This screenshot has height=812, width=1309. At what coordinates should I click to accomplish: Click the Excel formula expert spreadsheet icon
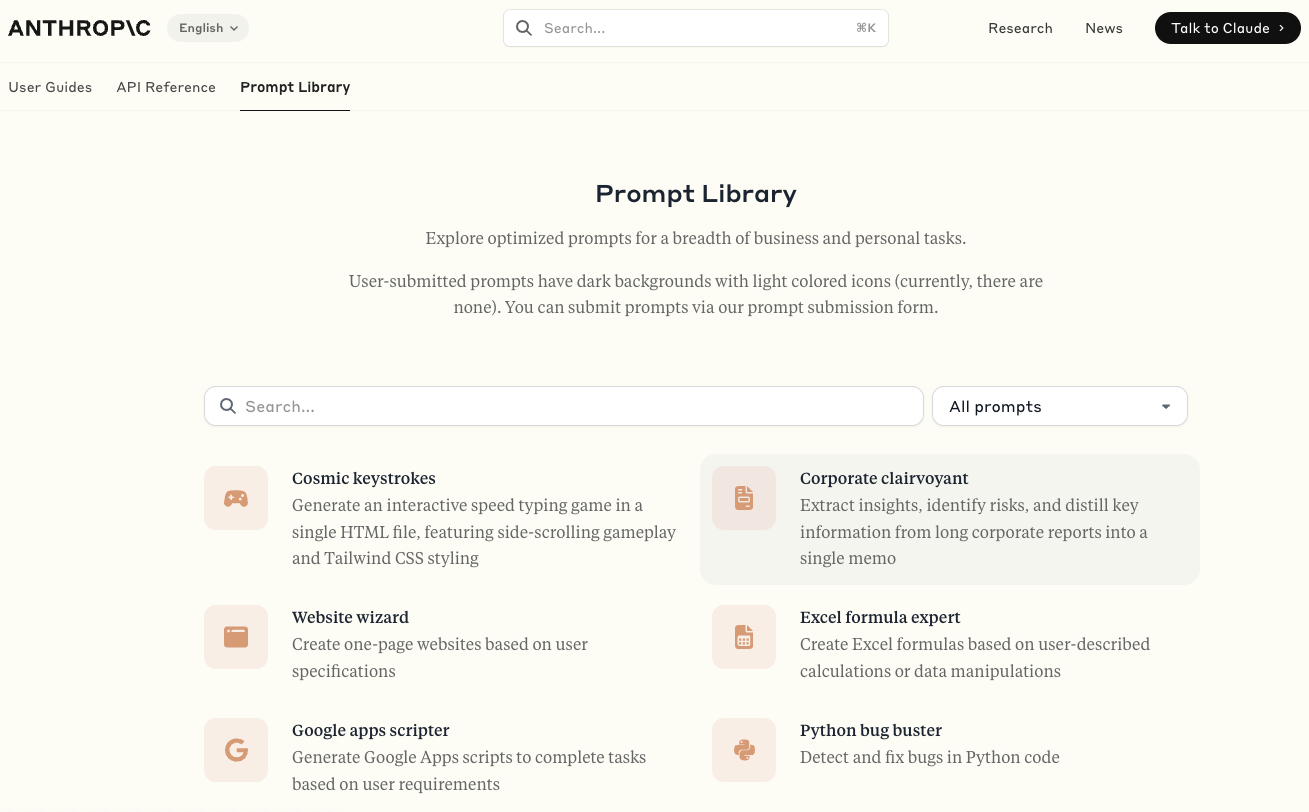click(x=744, y=636)
